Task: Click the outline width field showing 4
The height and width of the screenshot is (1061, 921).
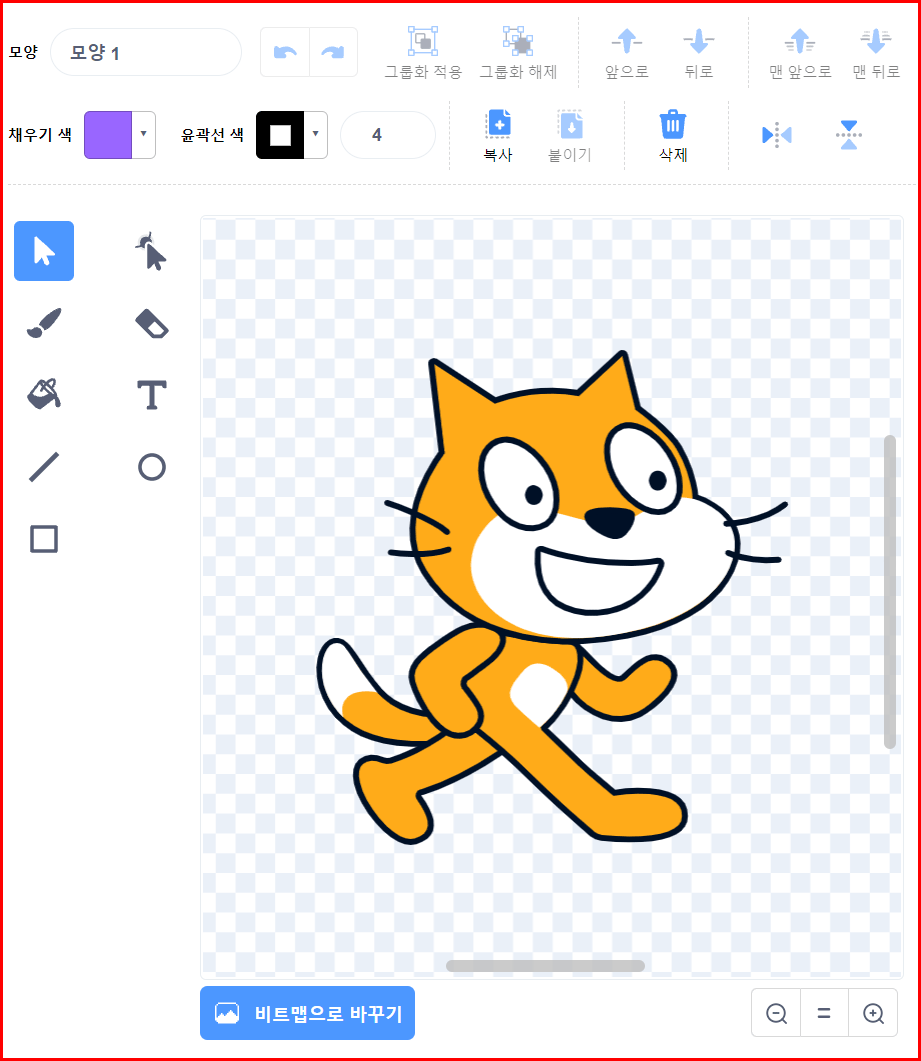Action: (388, 135)
